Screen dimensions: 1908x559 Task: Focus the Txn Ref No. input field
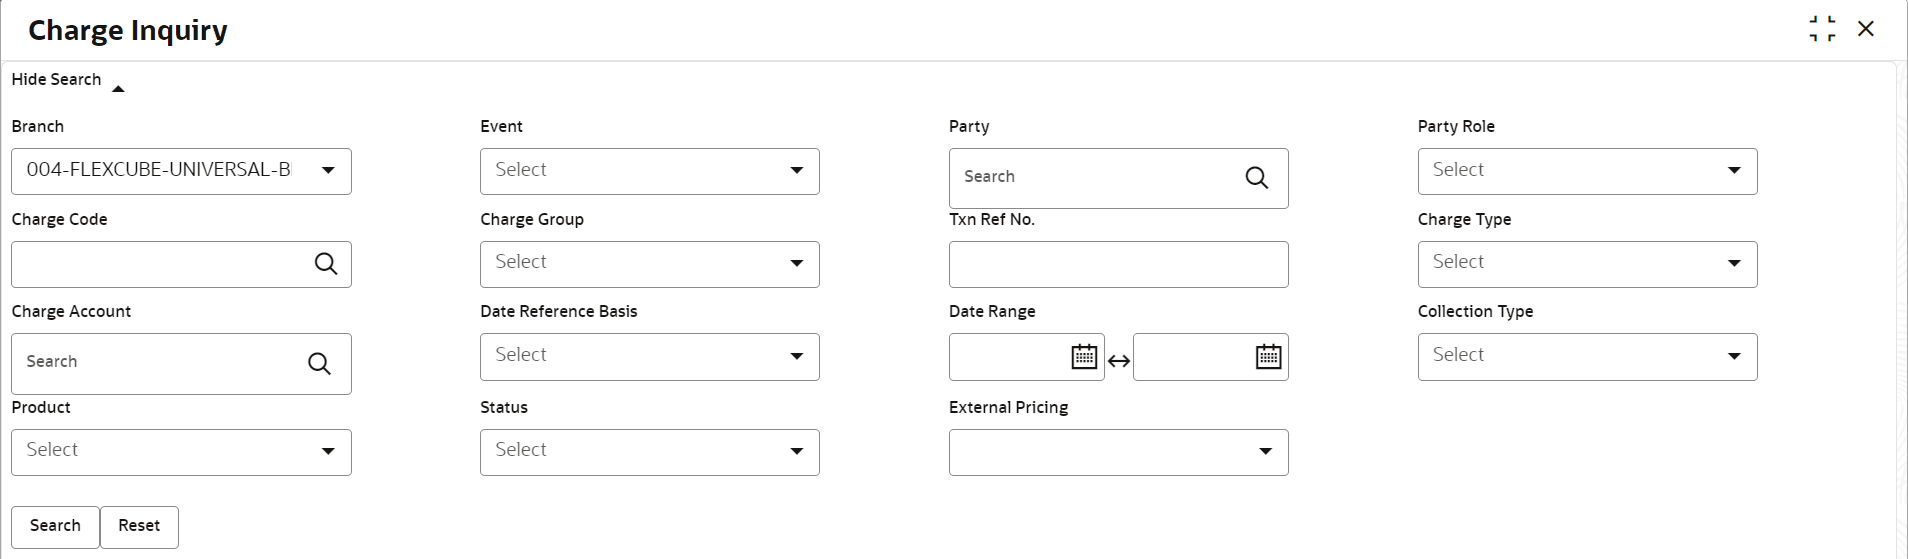point(1118,264)
